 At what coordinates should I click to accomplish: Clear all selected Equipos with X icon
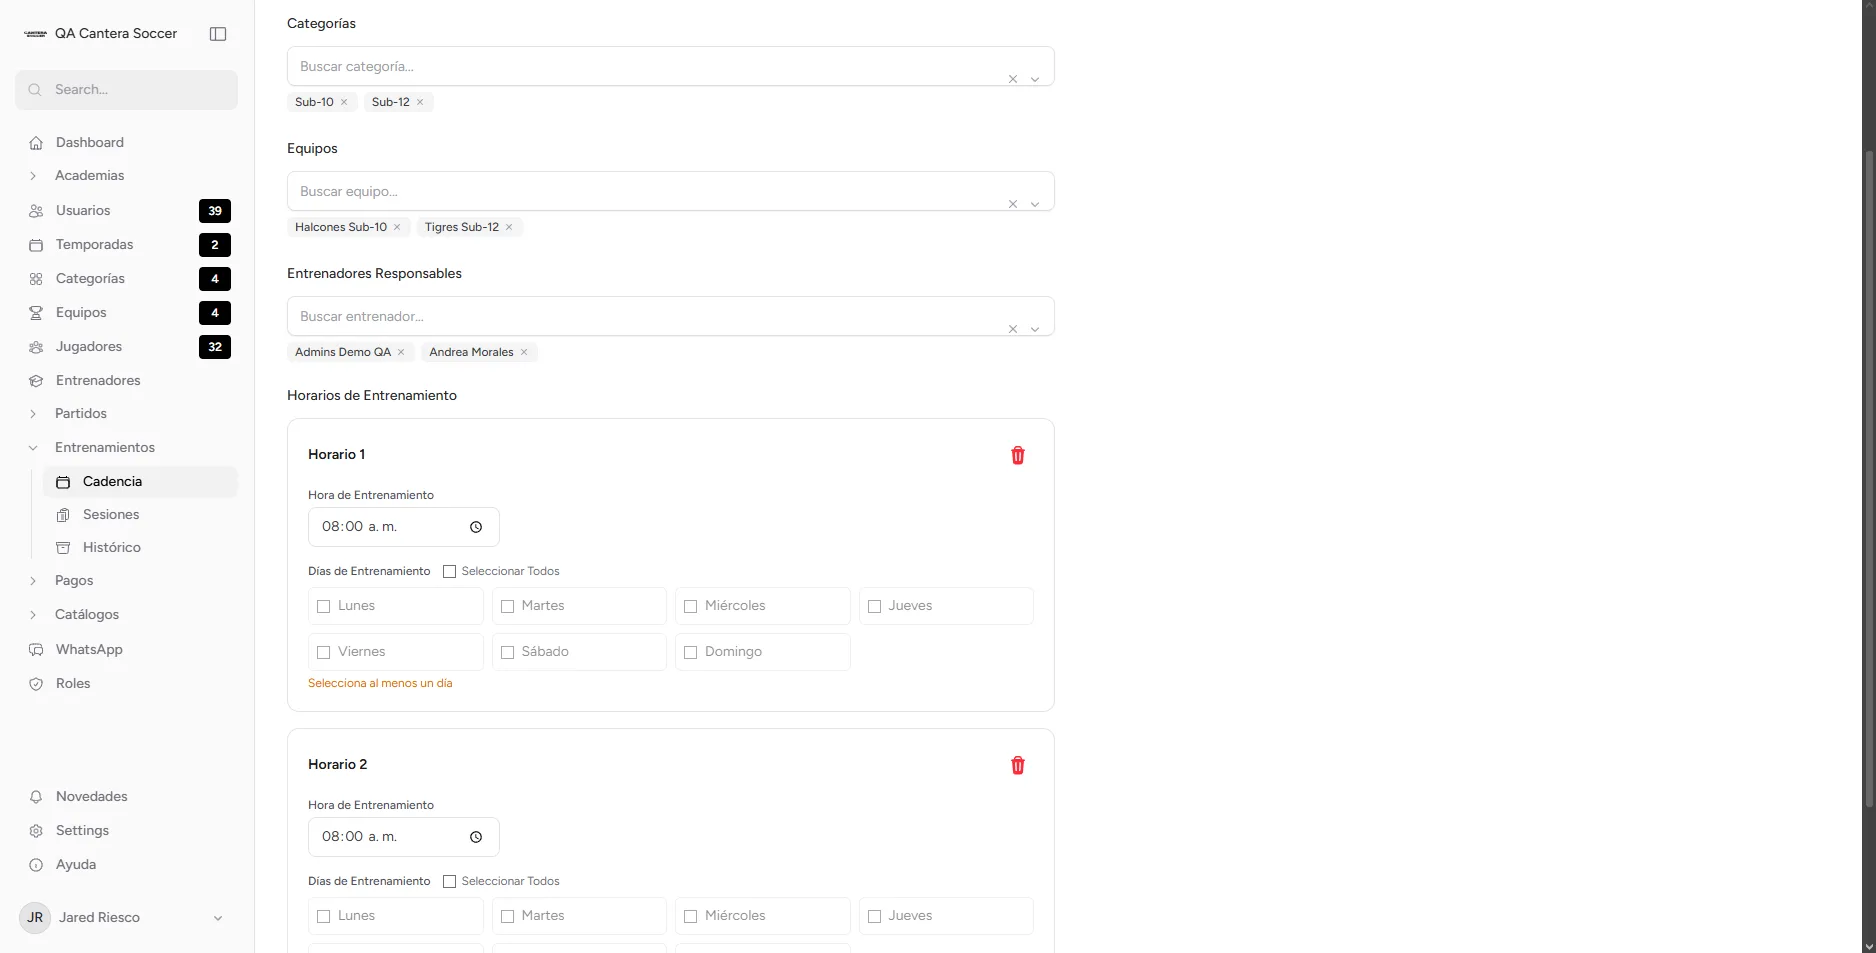[x=1013, y=204]
